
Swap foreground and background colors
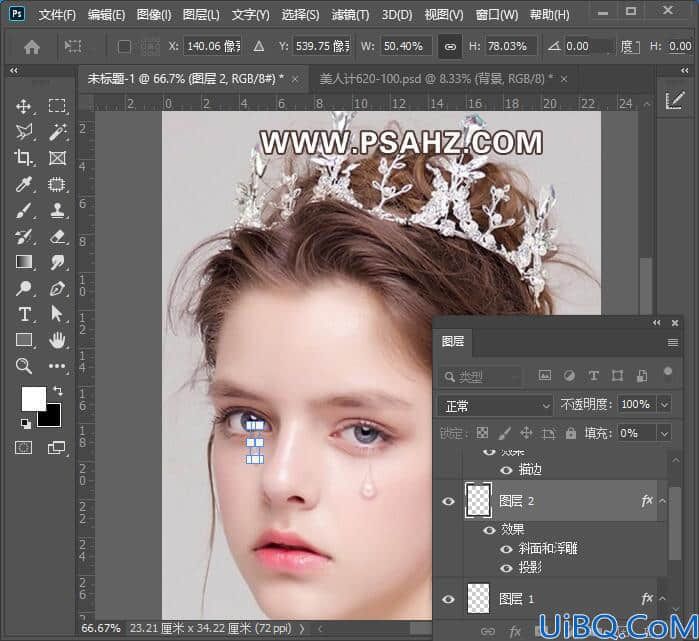58,391
